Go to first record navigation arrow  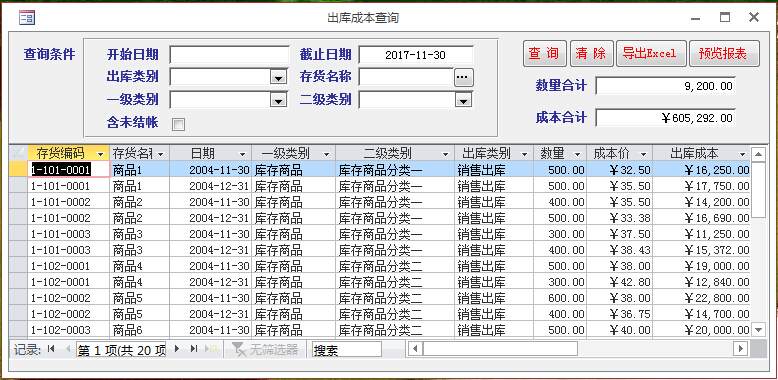51,349
